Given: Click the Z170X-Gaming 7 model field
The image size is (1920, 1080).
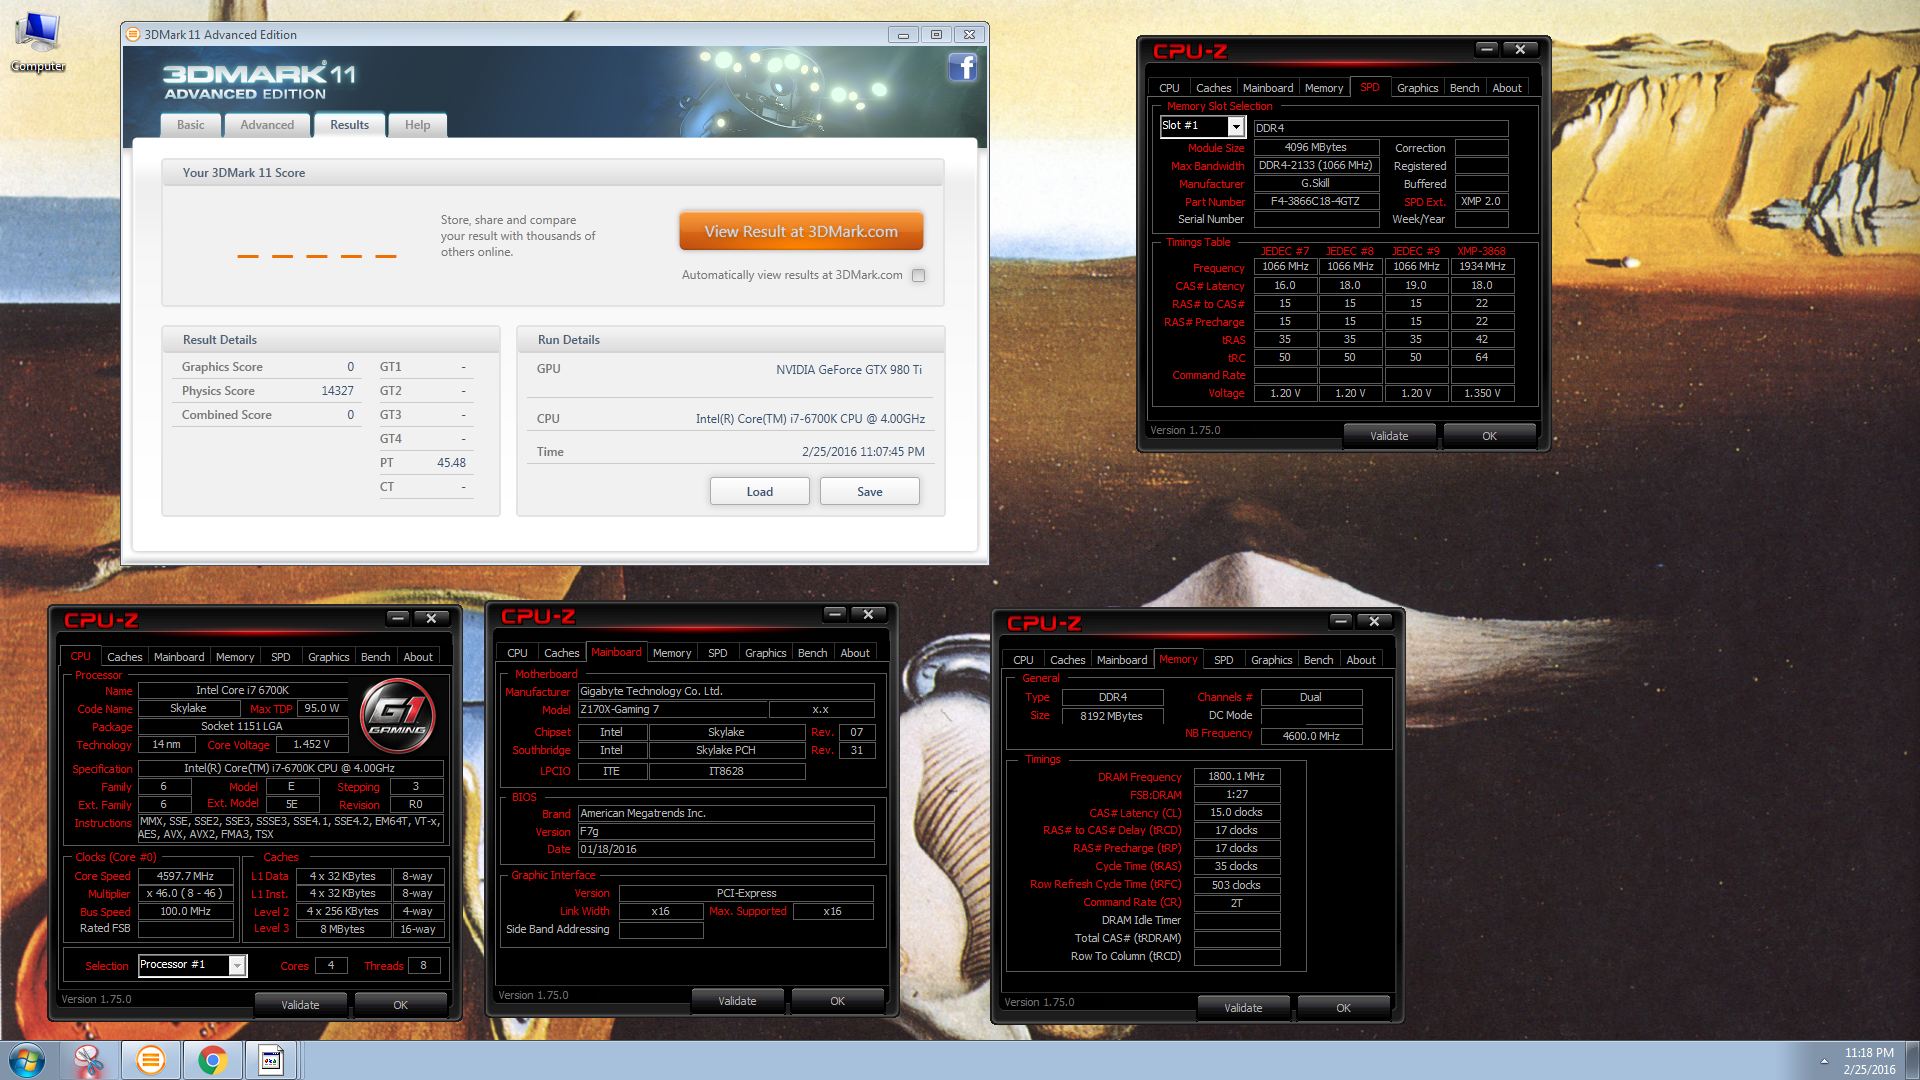Looking at the screenshot, I should coord(673,709).
